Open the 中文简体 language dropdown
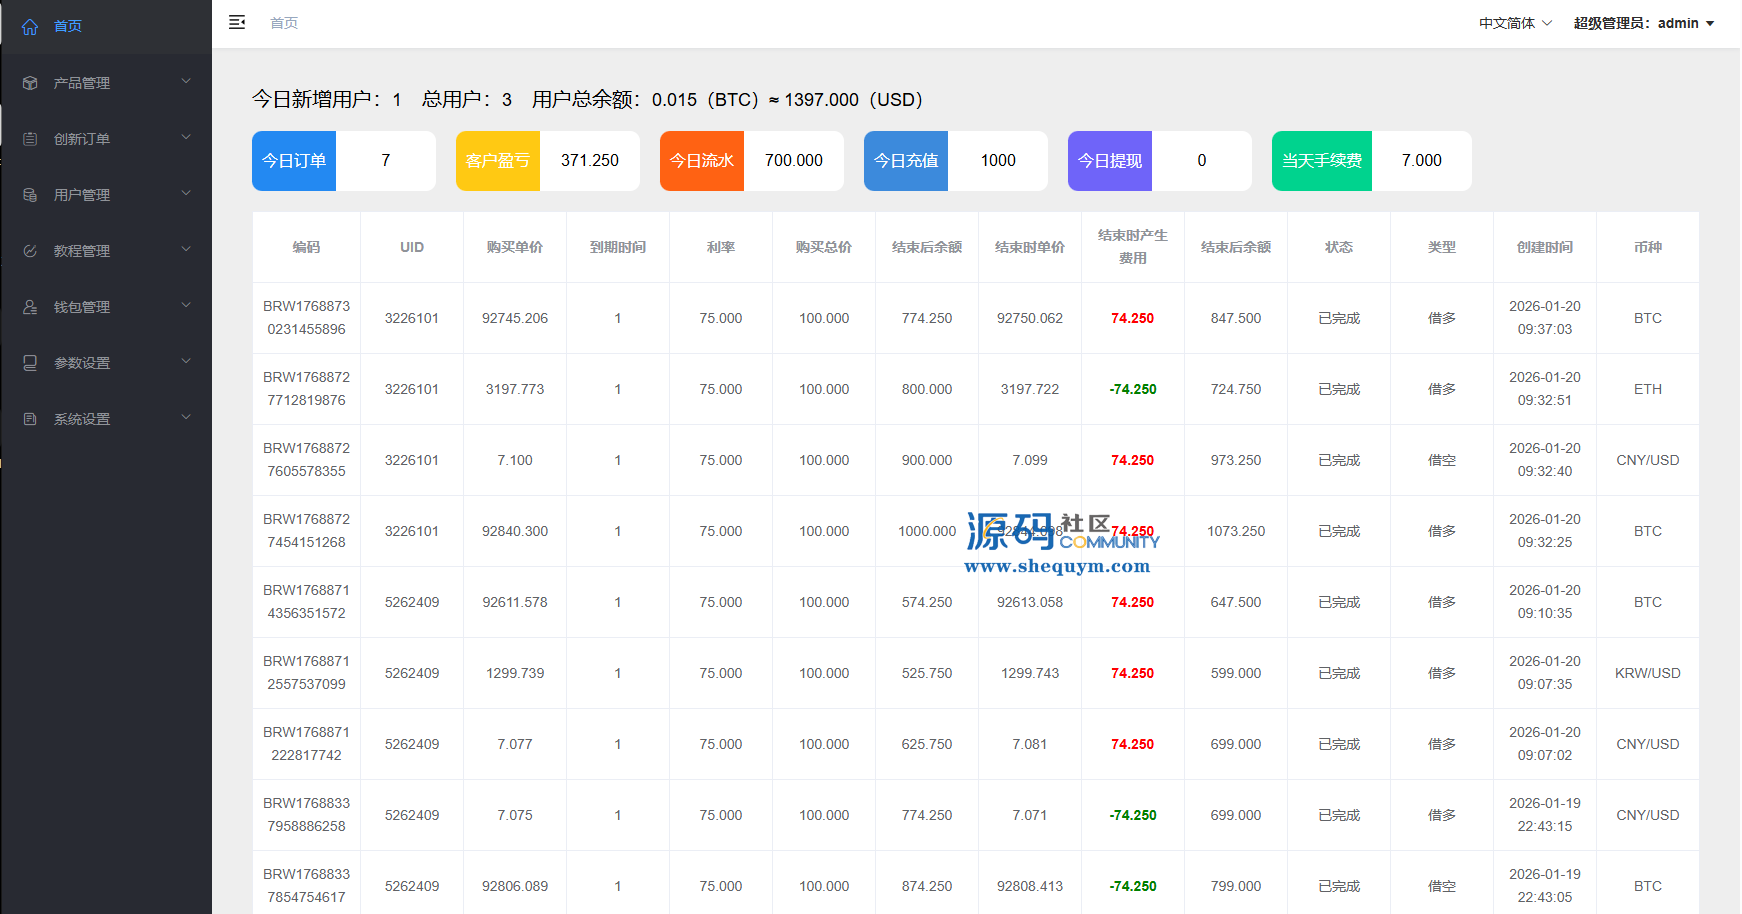 click(x=1515, y=23)
